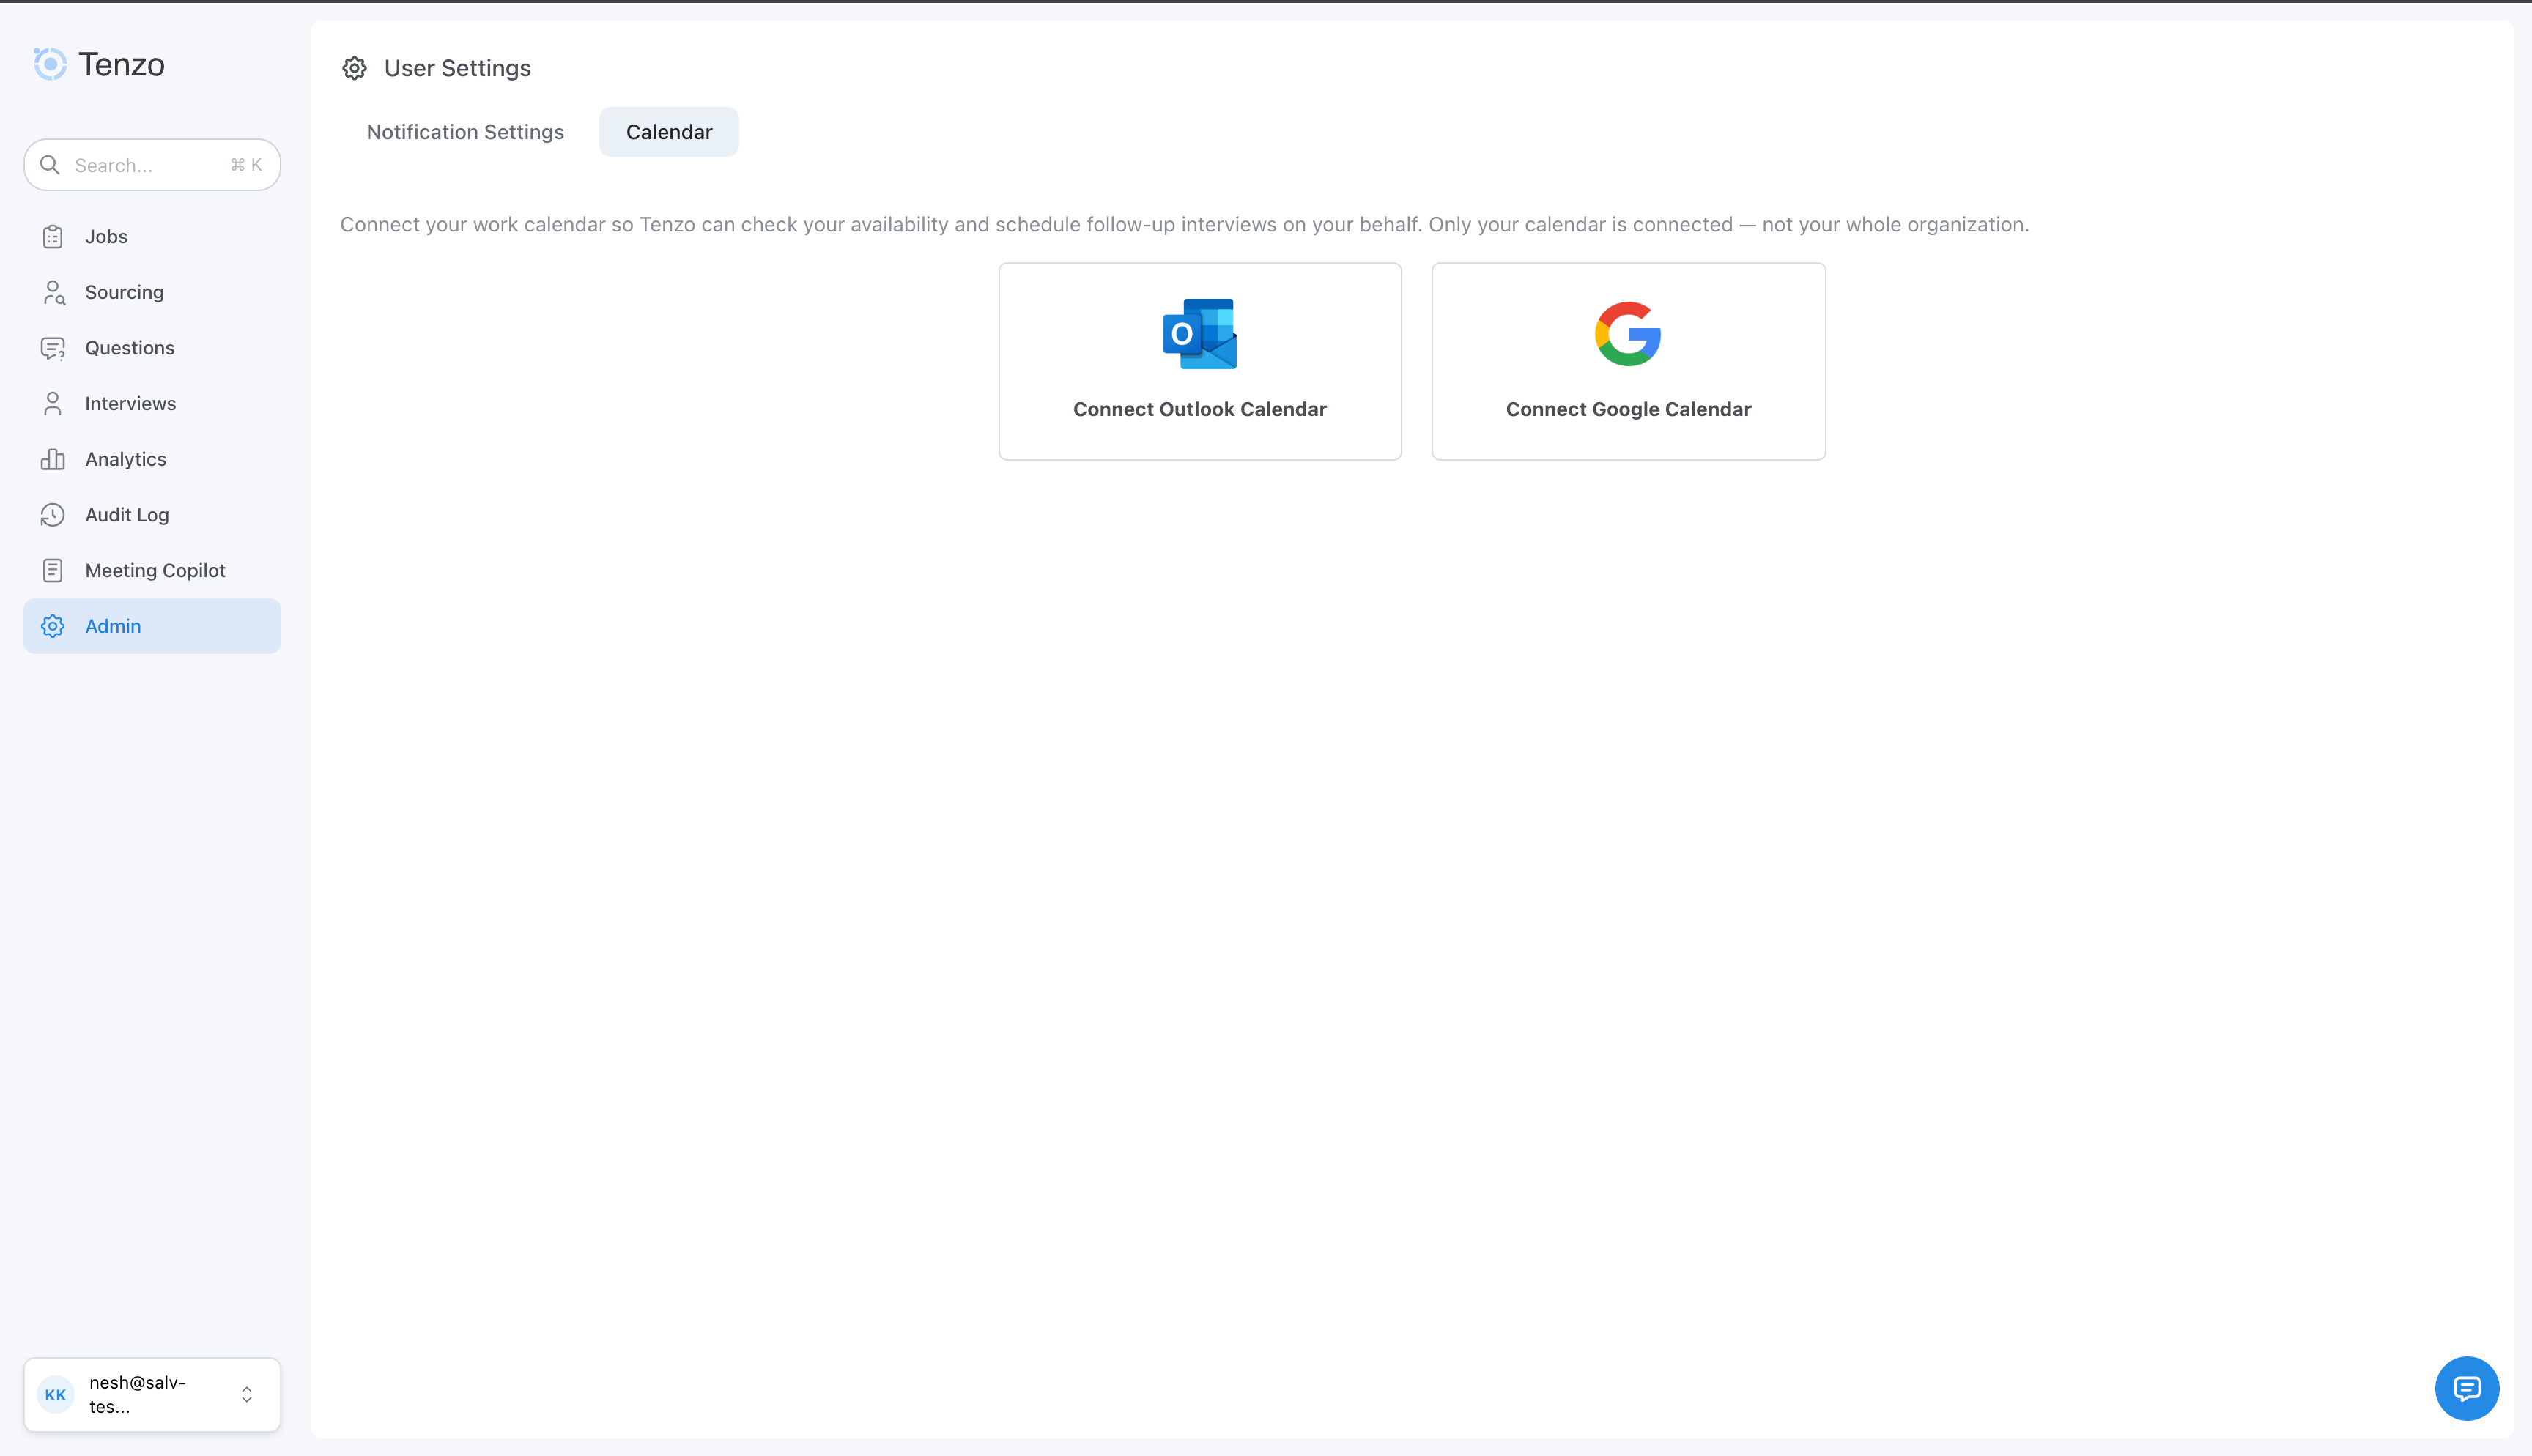Click the search magnifier icon
2532x1456 pixels.
coord(50,165)
